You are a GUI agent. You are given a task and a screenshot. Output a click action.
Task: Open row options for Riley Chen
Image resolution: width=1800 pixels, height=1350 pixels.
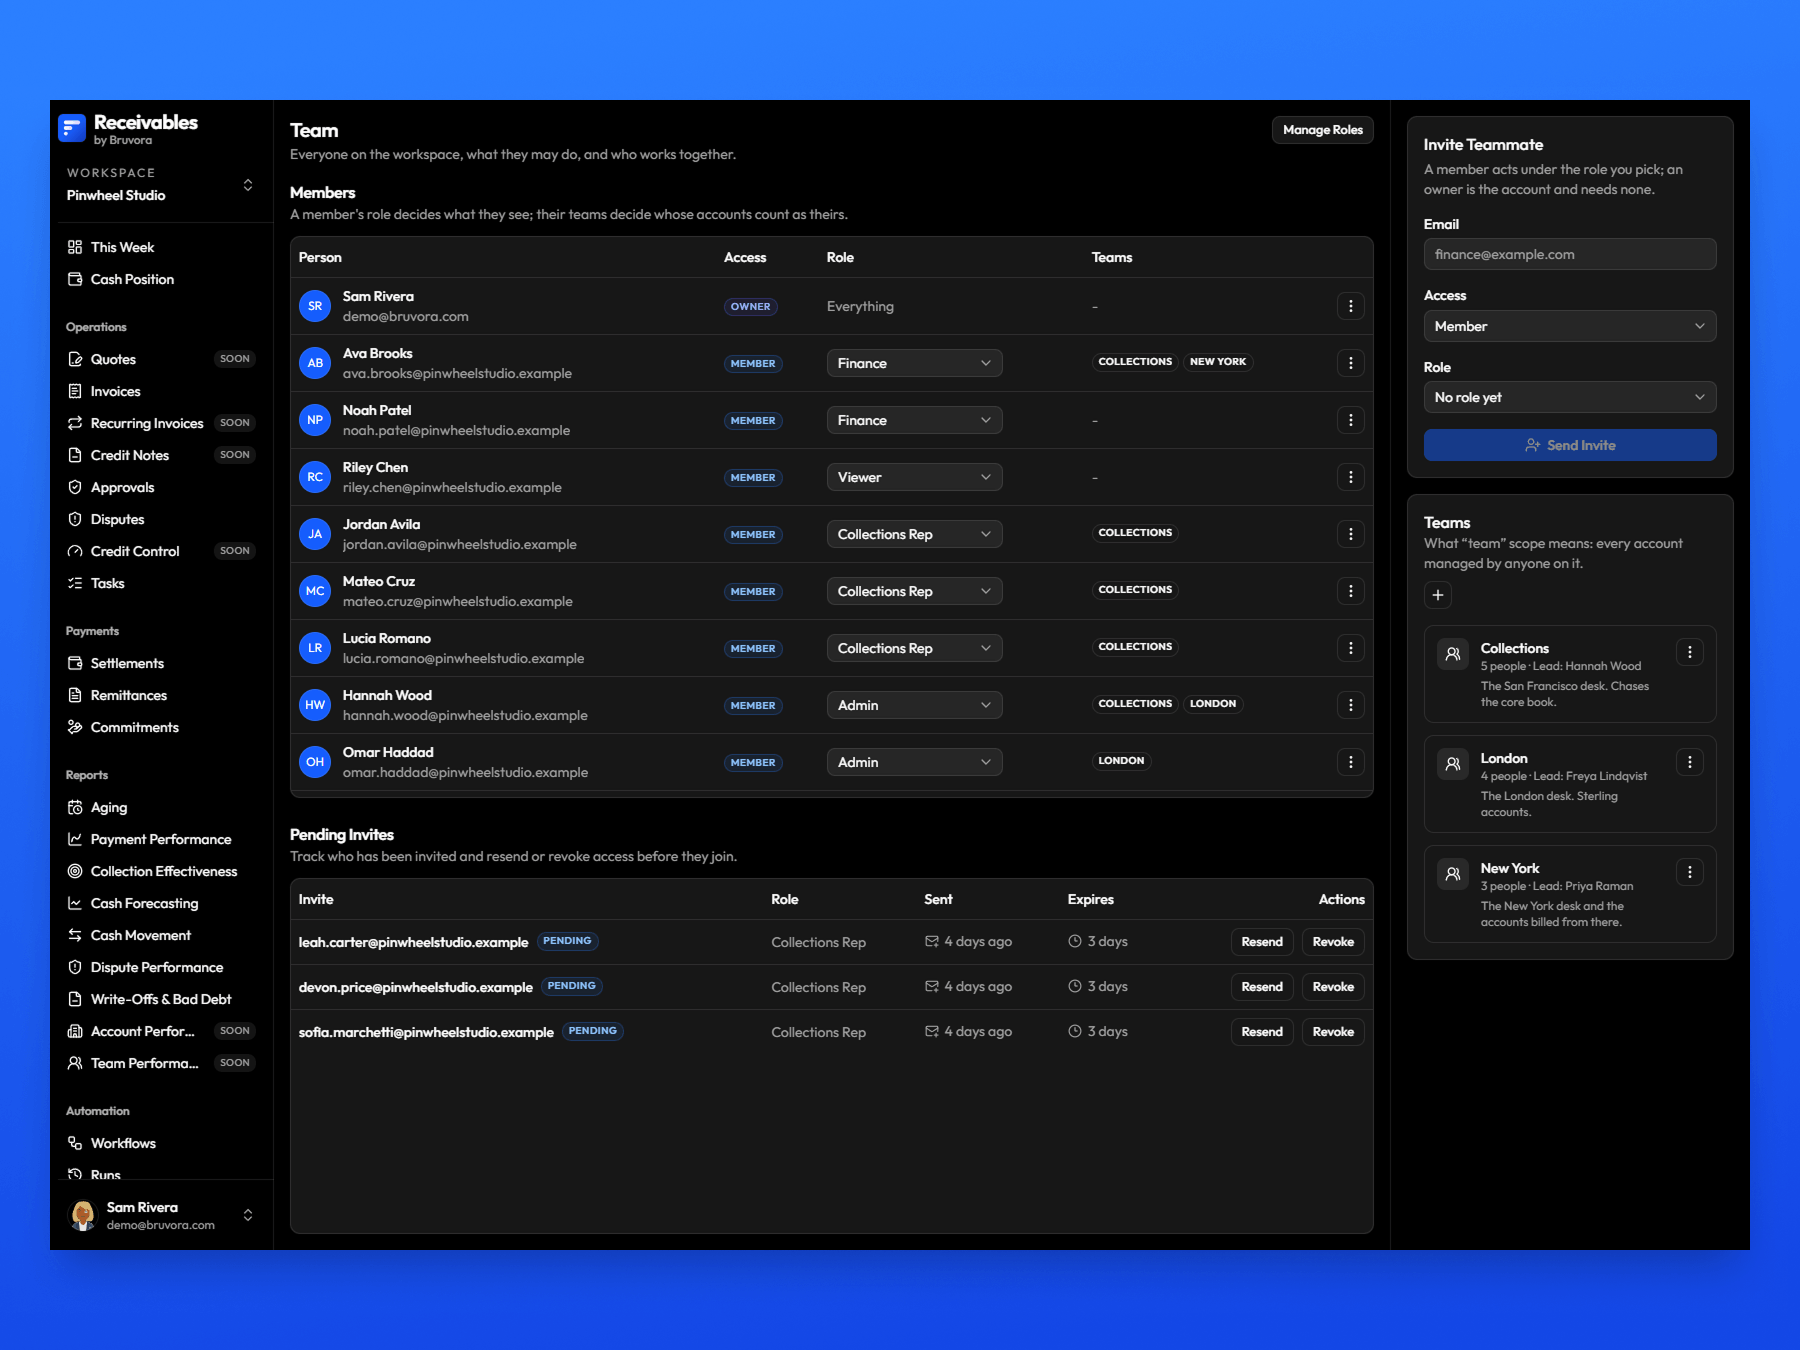pyautogui.click(x=1350, y=477)
